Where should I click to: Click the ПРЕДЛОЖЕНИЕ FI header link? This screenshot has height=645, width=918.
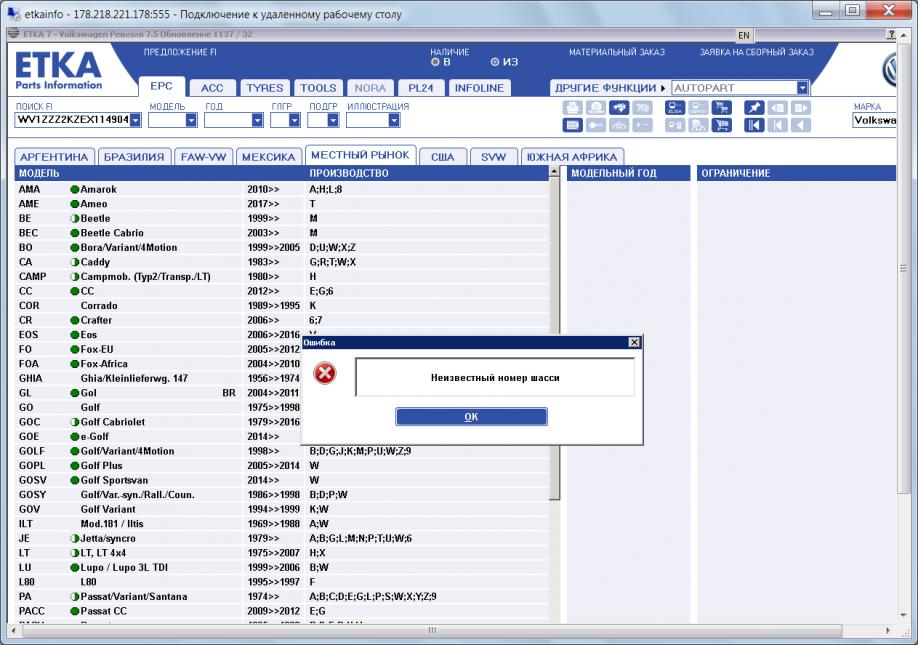point(180,52)
